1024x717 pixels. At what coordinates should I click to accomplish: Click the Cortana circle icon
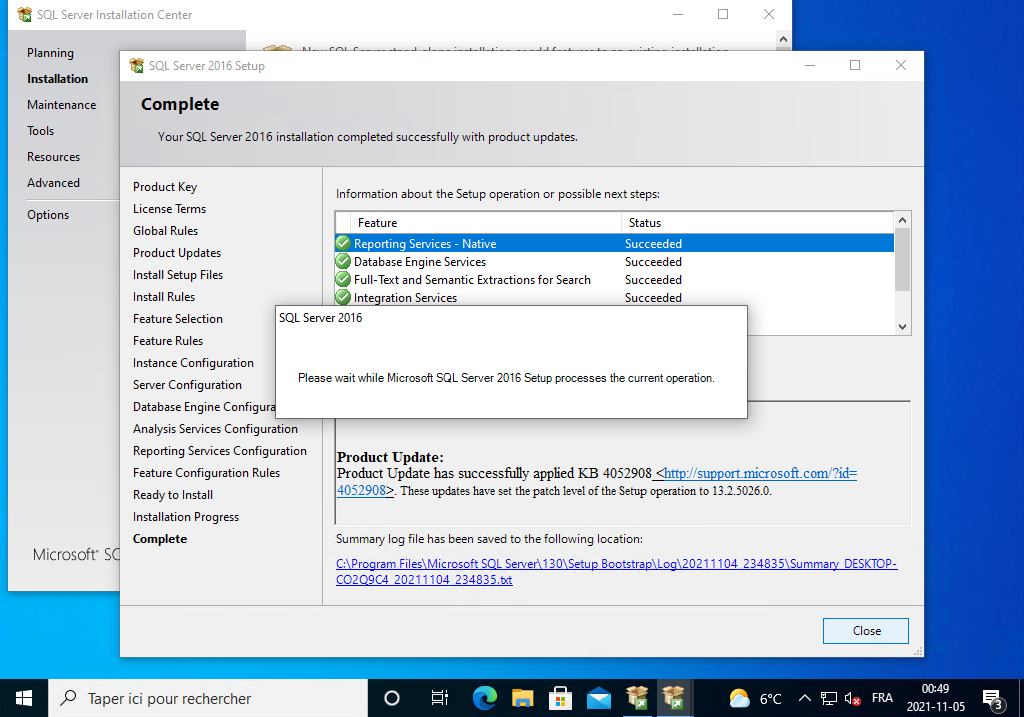pos(392,698)
